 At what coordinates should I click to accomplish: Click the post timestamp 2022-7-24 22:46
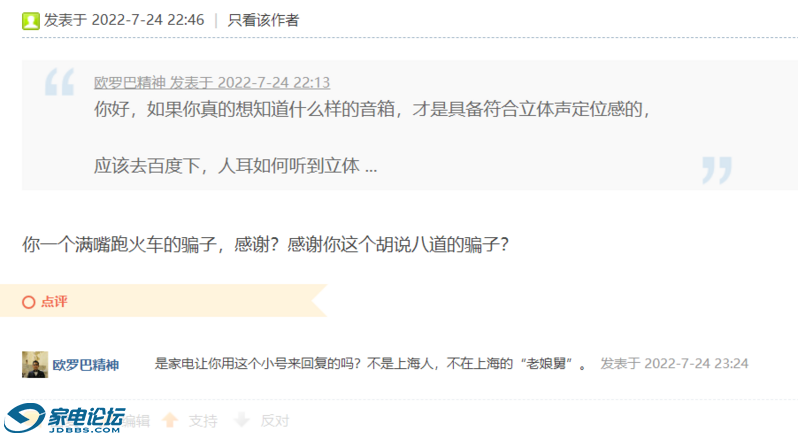pyautogui.click(x=148, y=20)
